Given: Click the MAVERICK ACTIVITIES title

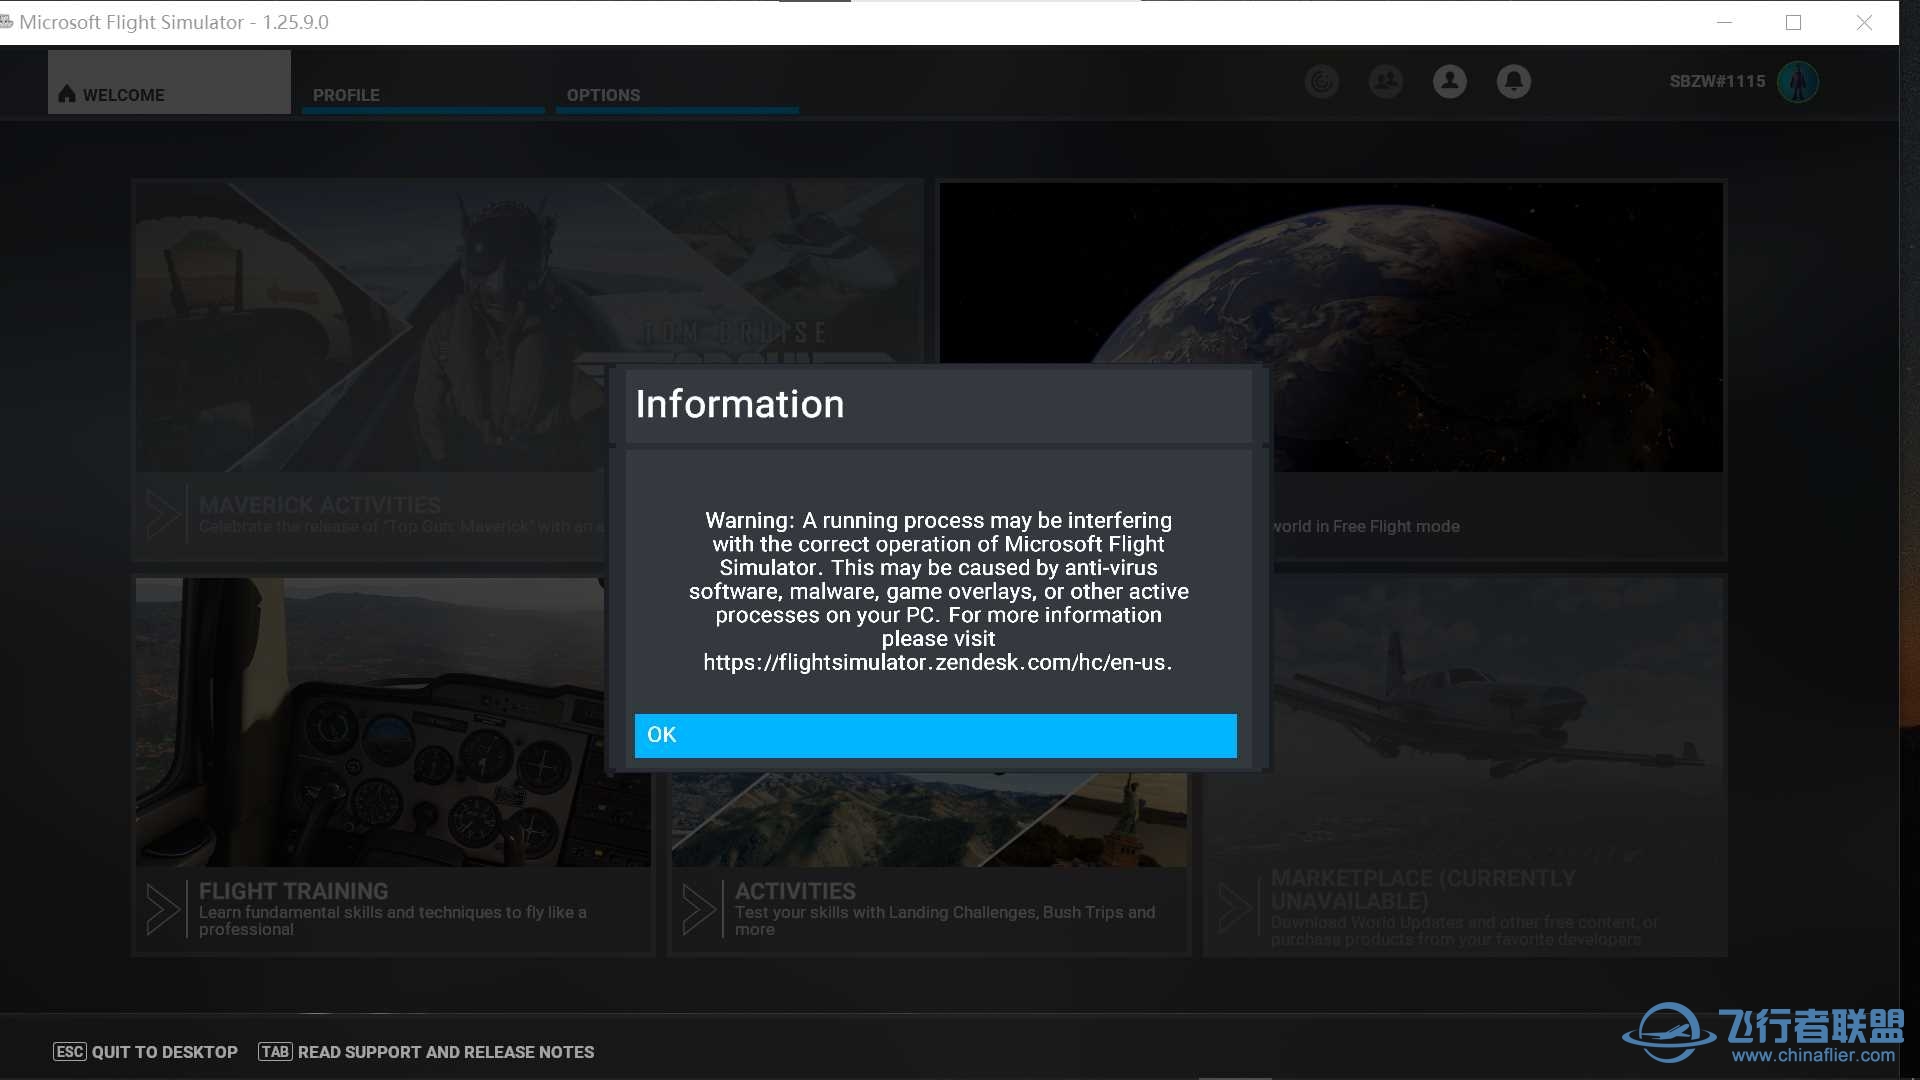Looking at the screenshot, I should pos(319,505).
